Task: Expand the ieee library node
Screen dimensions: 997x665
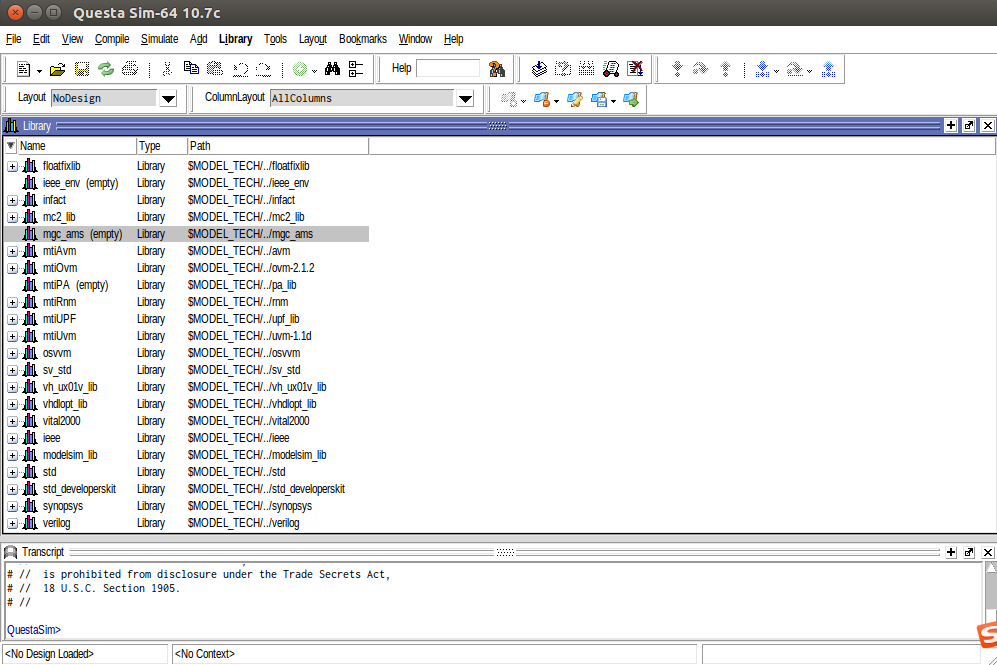Action: point(12,439)
